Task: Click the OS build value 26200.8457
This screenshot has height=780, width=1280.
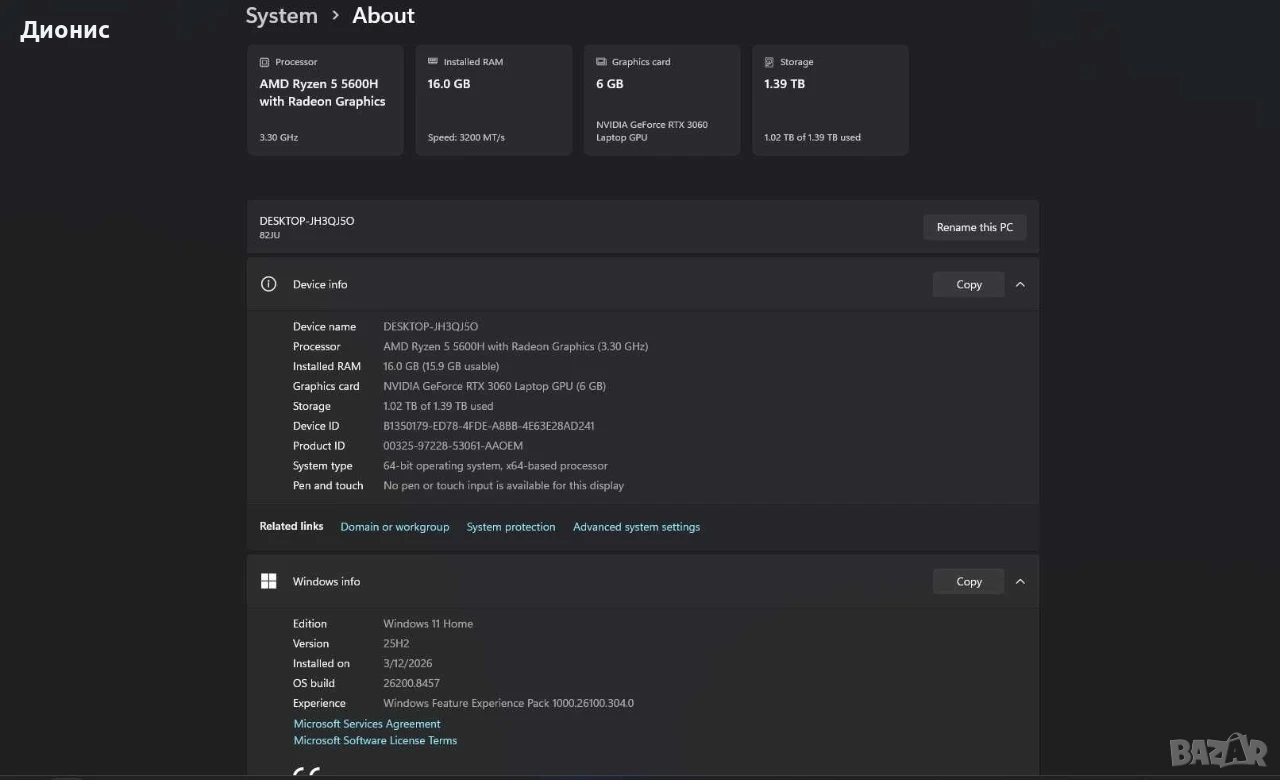Action: (411, 683)
